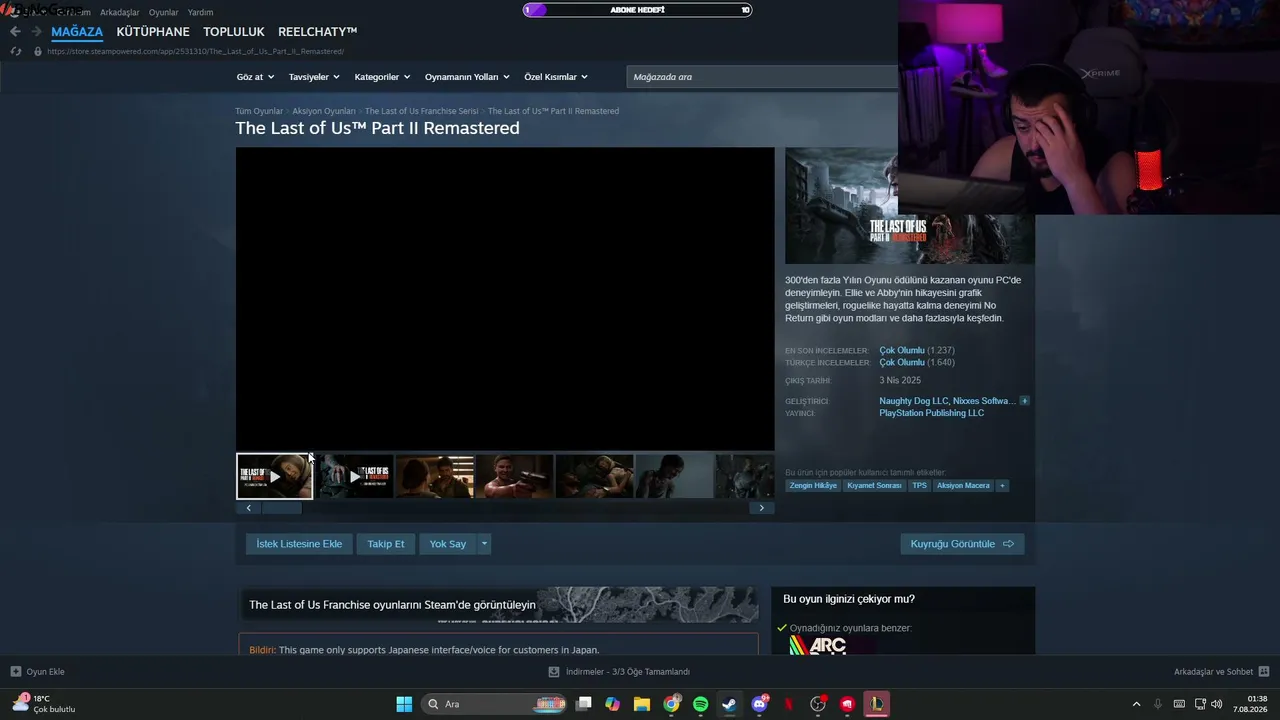Viewport: 1280px width, 720px height.
Task: Show hidden system tray icons
Action: [x=1136, y=704]
